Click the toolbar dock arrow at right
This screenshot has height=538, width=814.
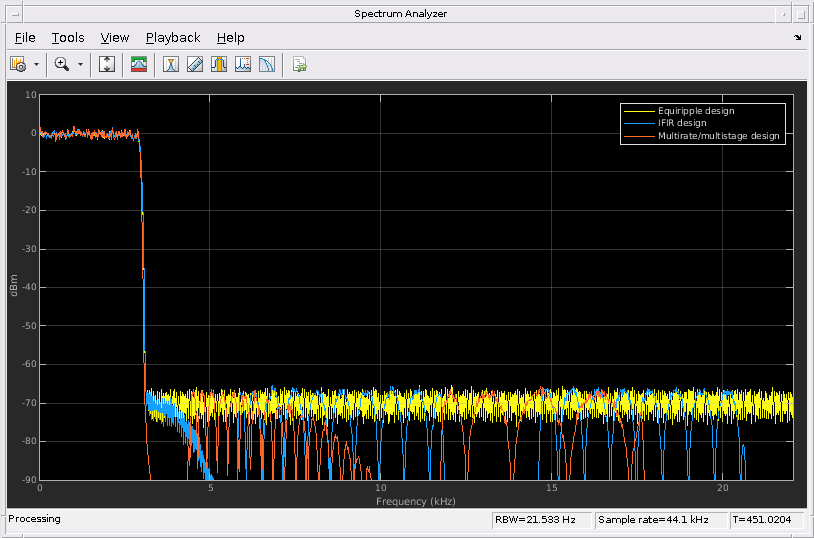[798, 37]
